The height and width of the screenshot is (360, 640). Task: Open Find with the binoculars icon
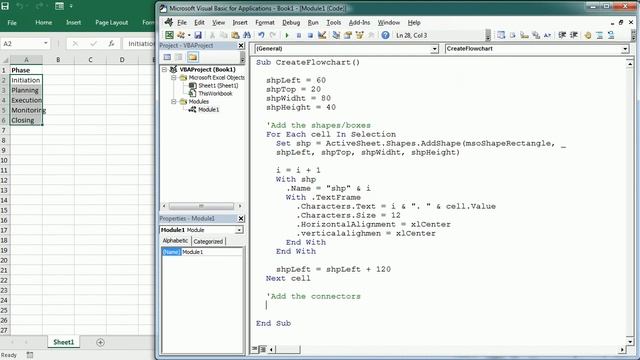pyautogui.click(x=247, y=36)
